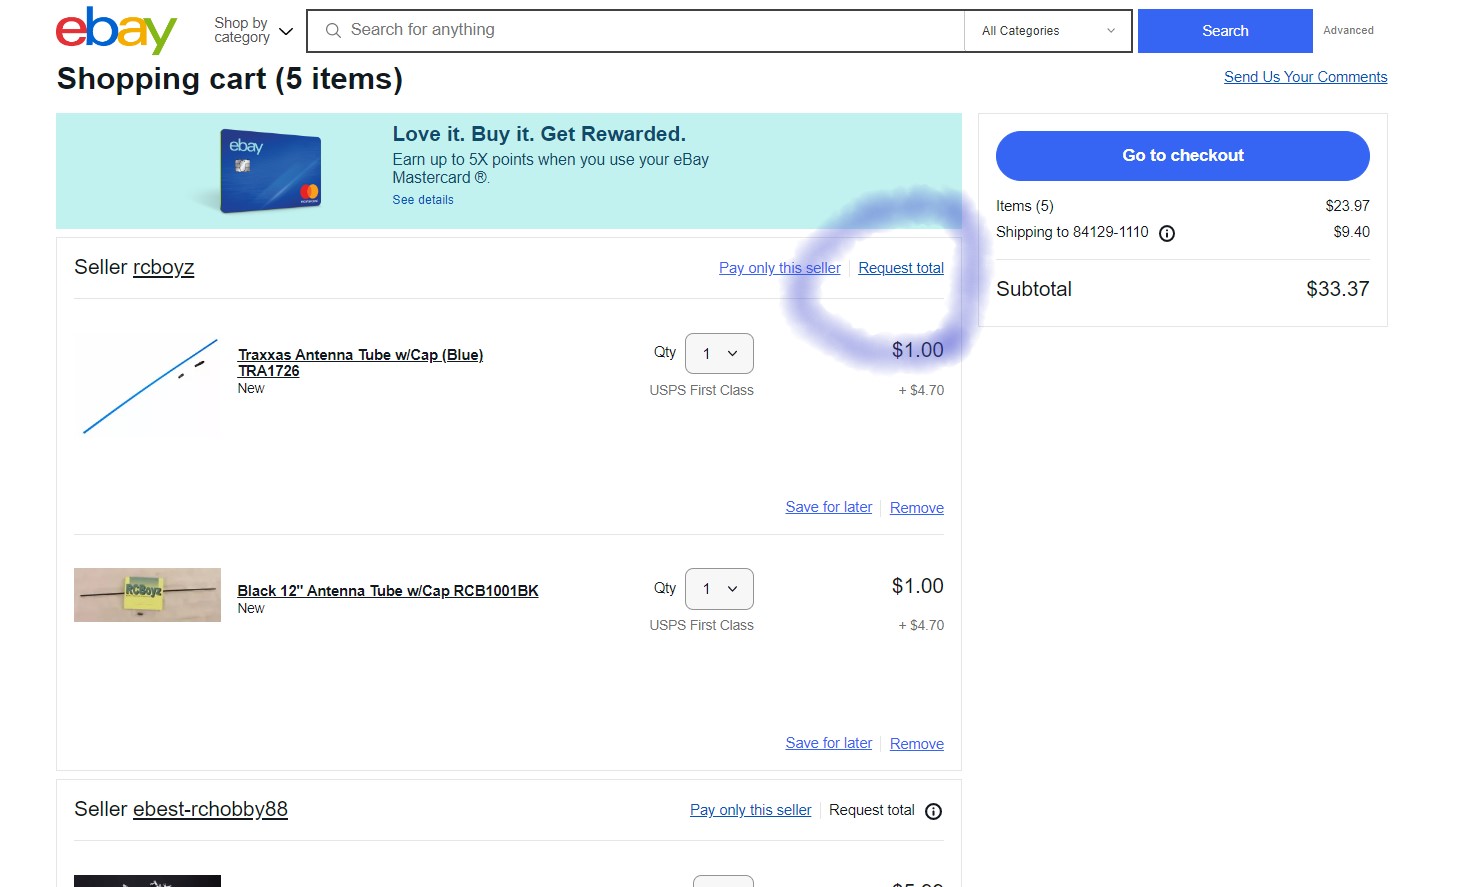Click info icon beside ebest-rchobby88 Request total

[933, 811]
